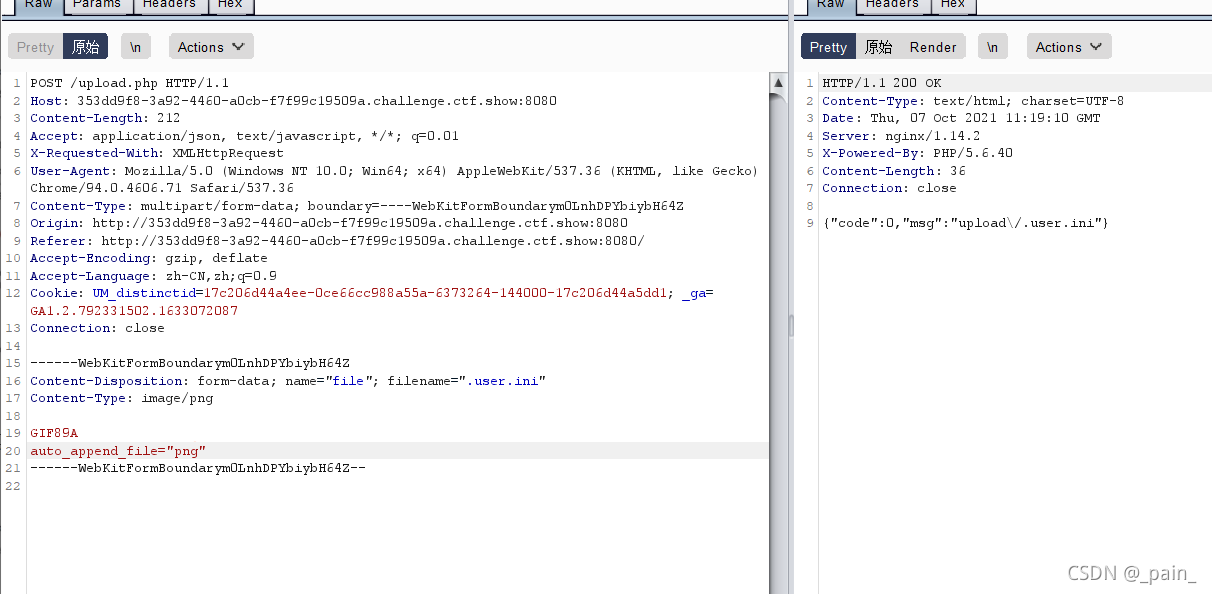
Task: Click the closing WebKitFormBoundary line 21
Action: click(x=198, y=468)
